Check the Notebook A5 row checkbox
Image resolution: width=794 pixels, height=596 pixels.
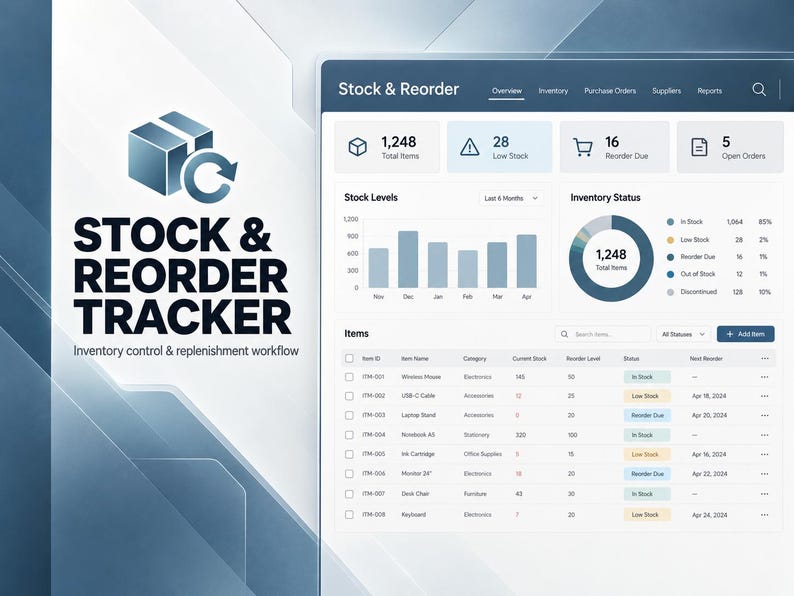click(x=349, y=435)
